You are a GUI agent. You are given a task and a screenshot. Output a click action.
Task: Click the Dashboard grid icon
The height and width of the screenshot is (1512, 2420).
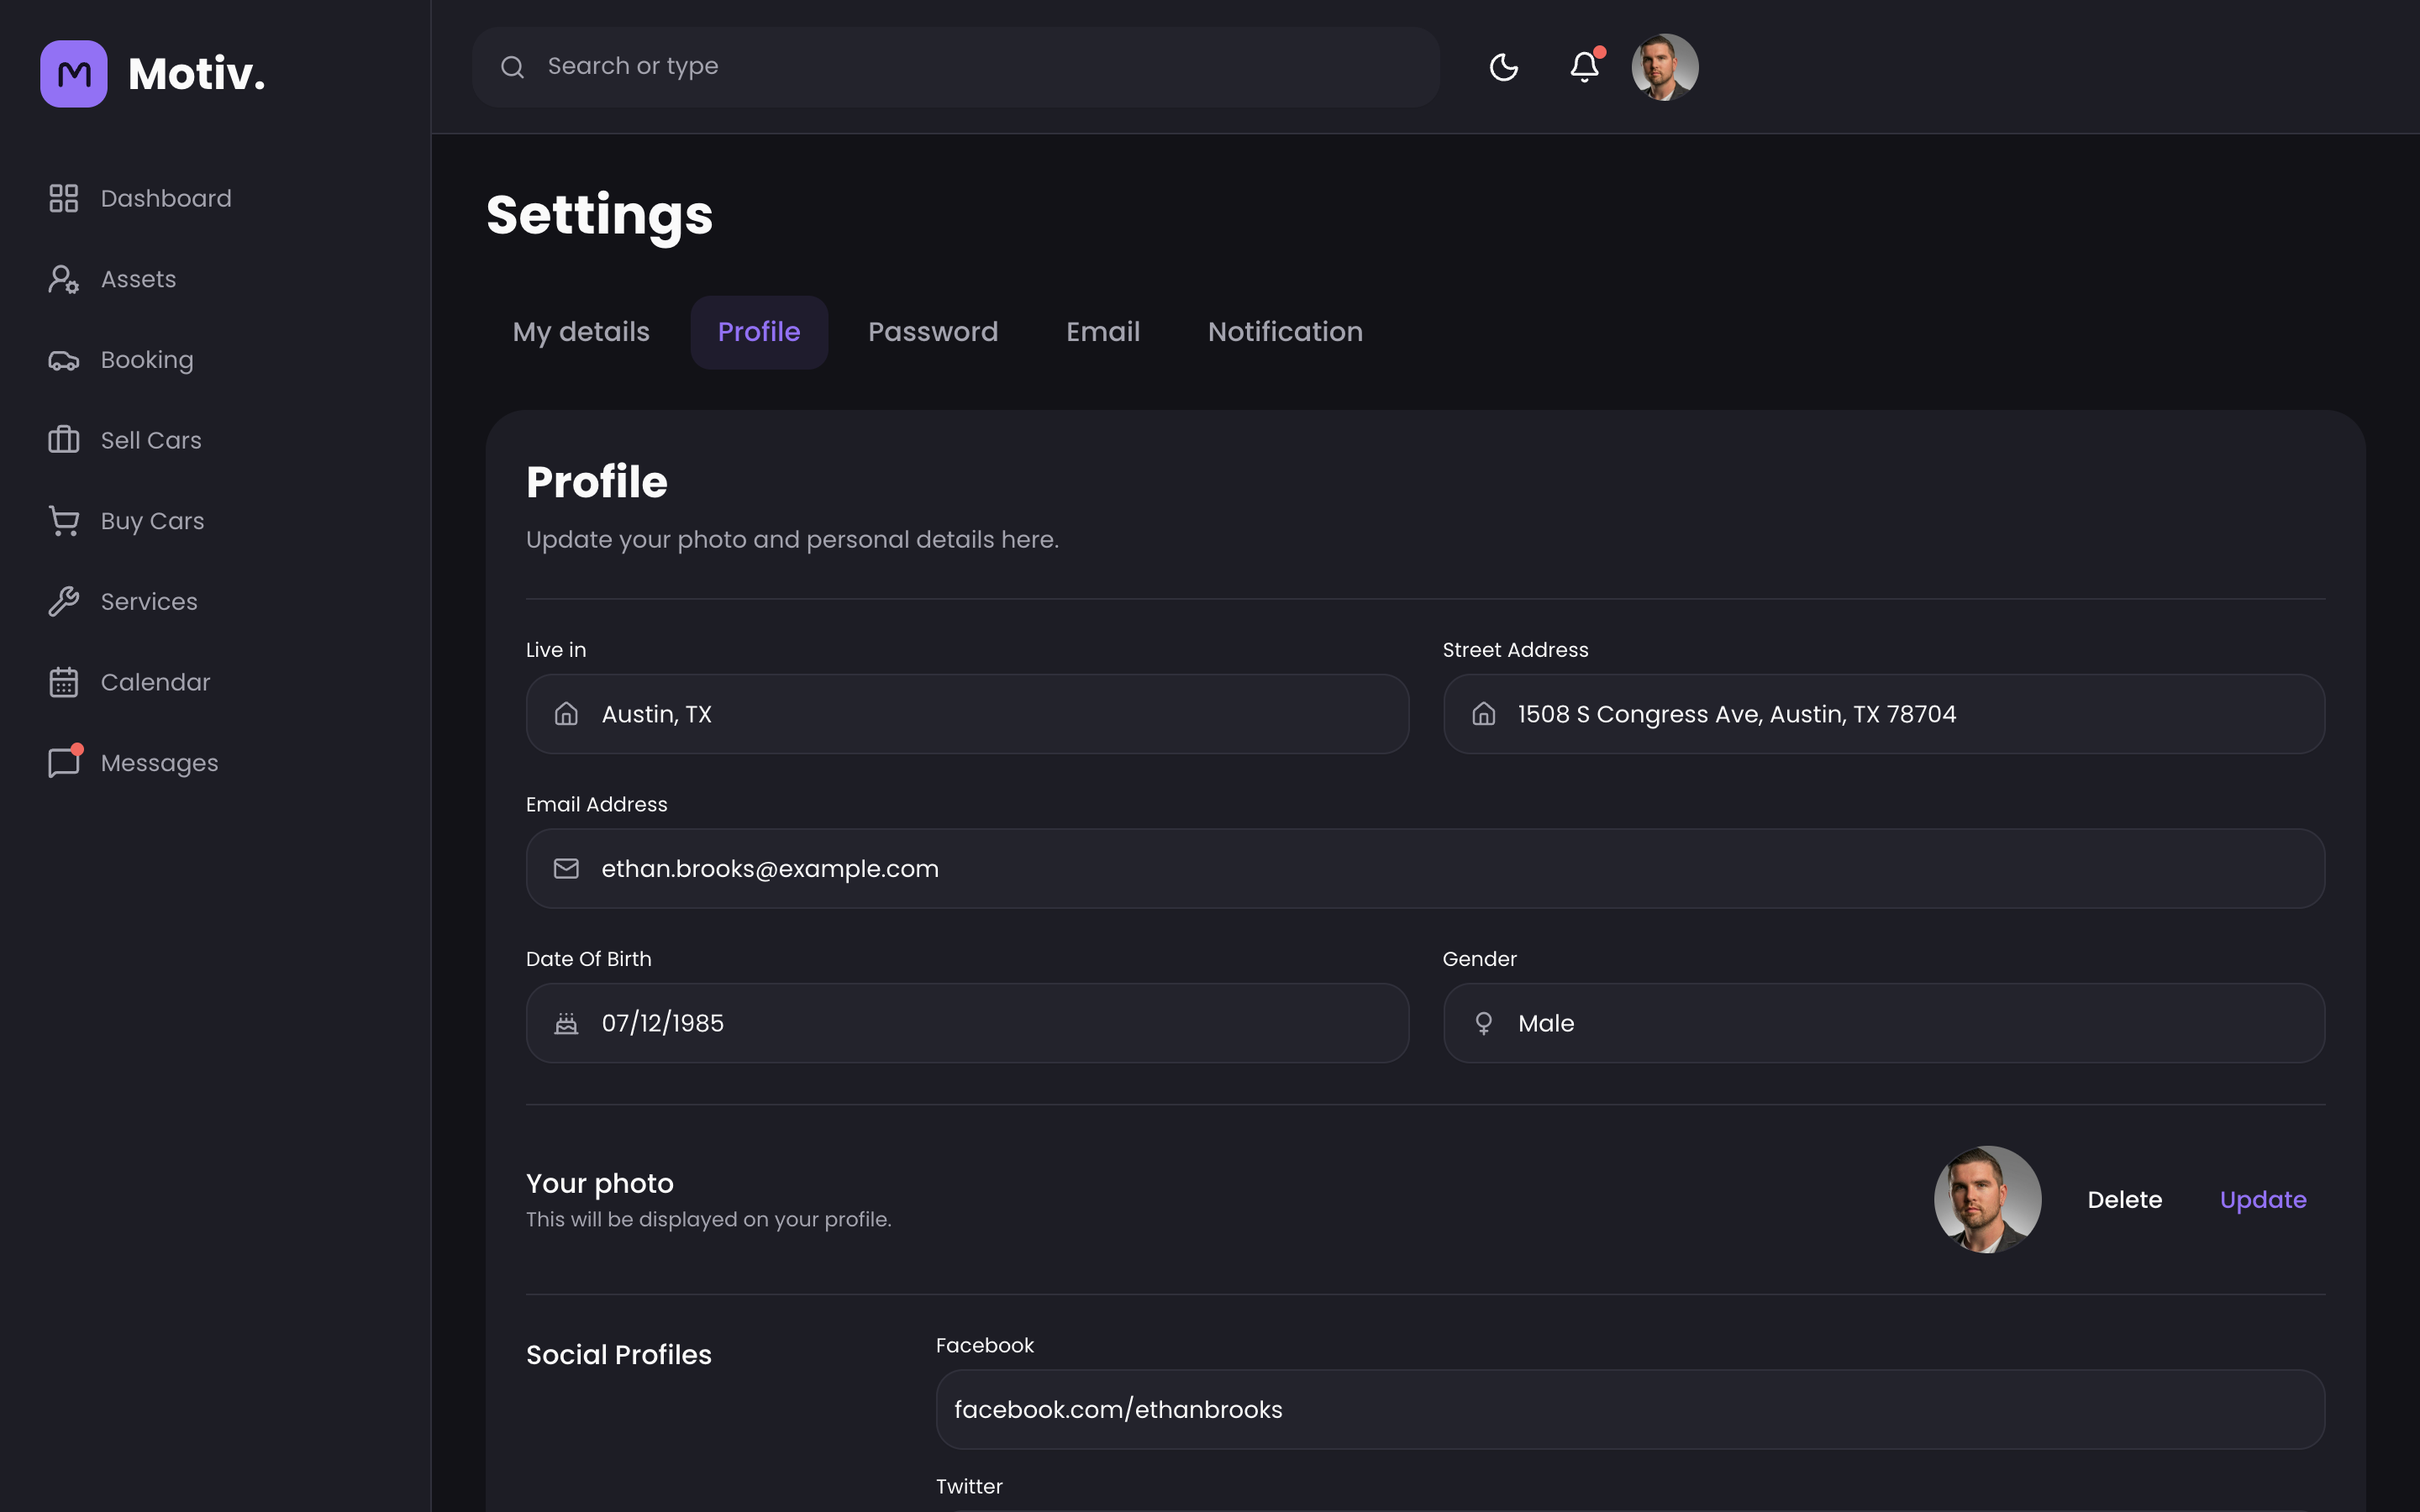pos(64,198)
